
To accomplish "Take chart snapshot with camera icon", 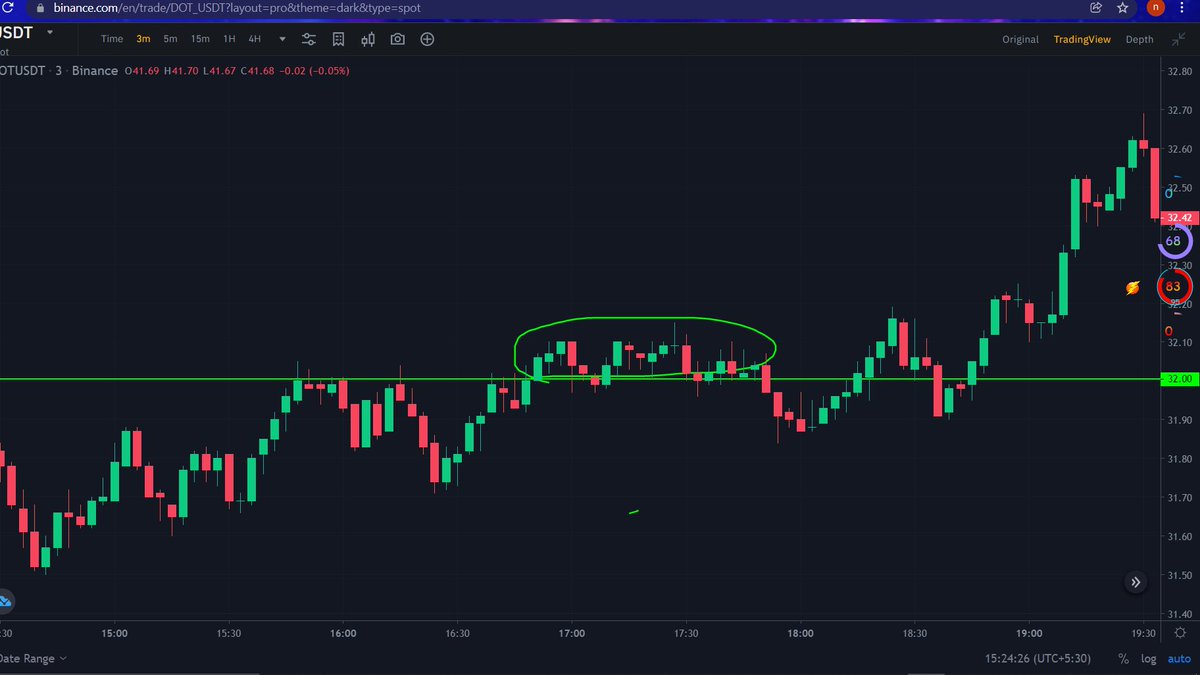I will [x=398, y=39].
